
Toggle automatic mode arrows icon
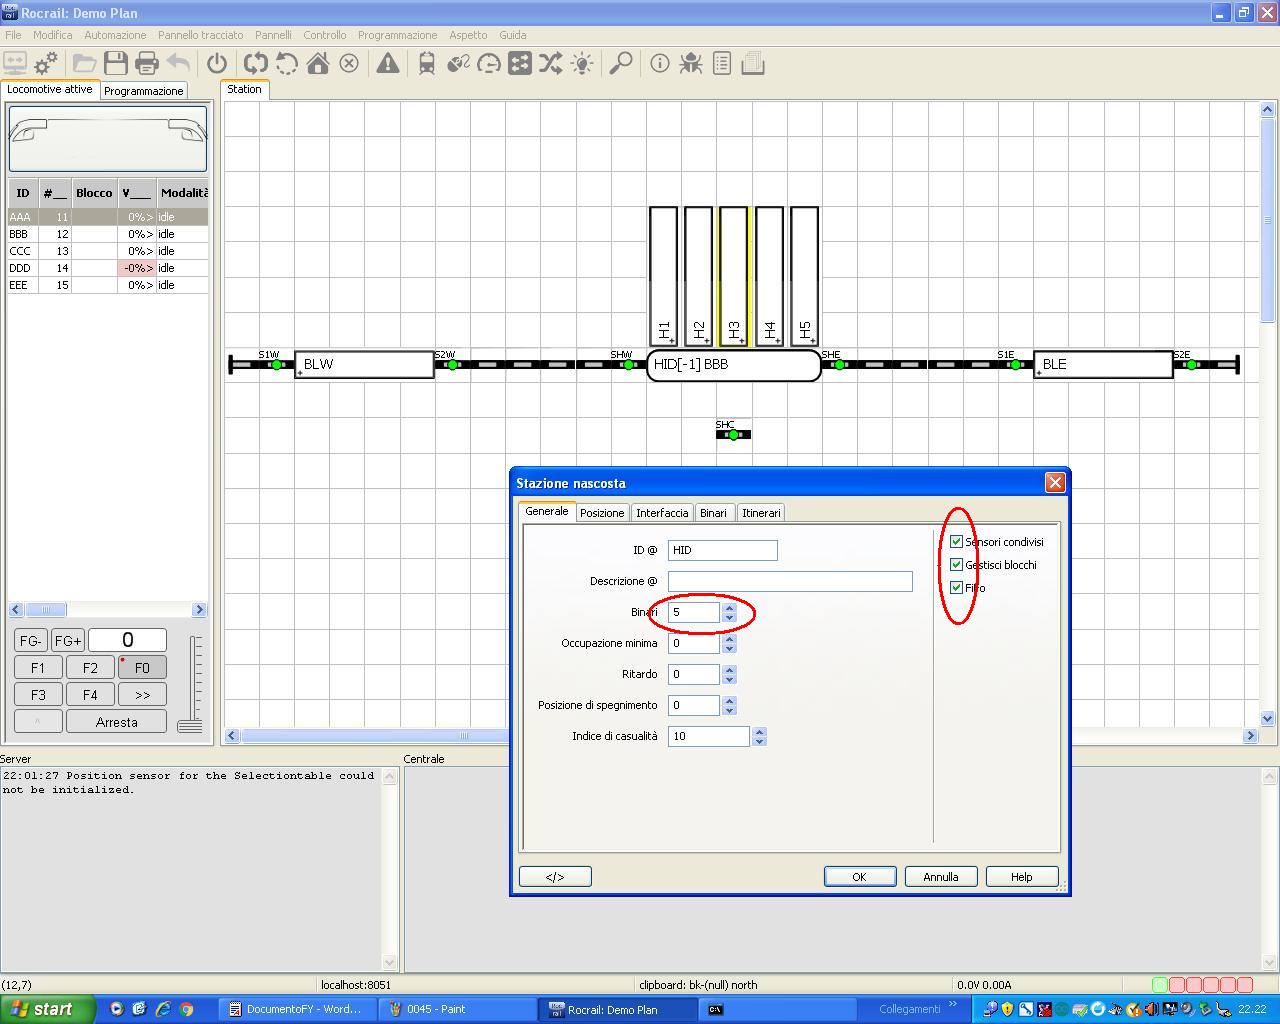coord(256,64)
